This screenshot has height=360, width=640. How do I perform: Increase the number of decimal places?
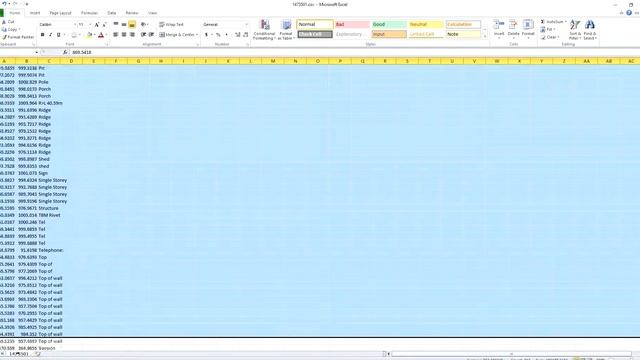coord(238,35)
